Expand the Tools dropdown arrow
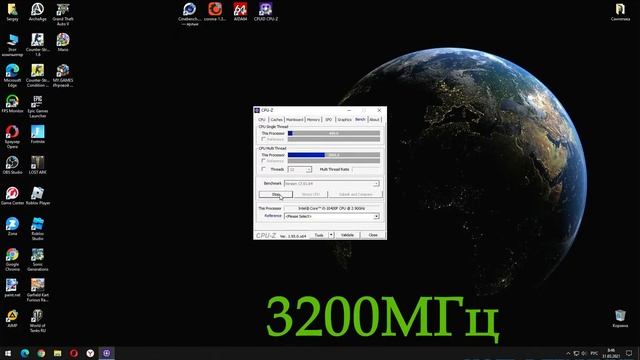 (331, 235)
